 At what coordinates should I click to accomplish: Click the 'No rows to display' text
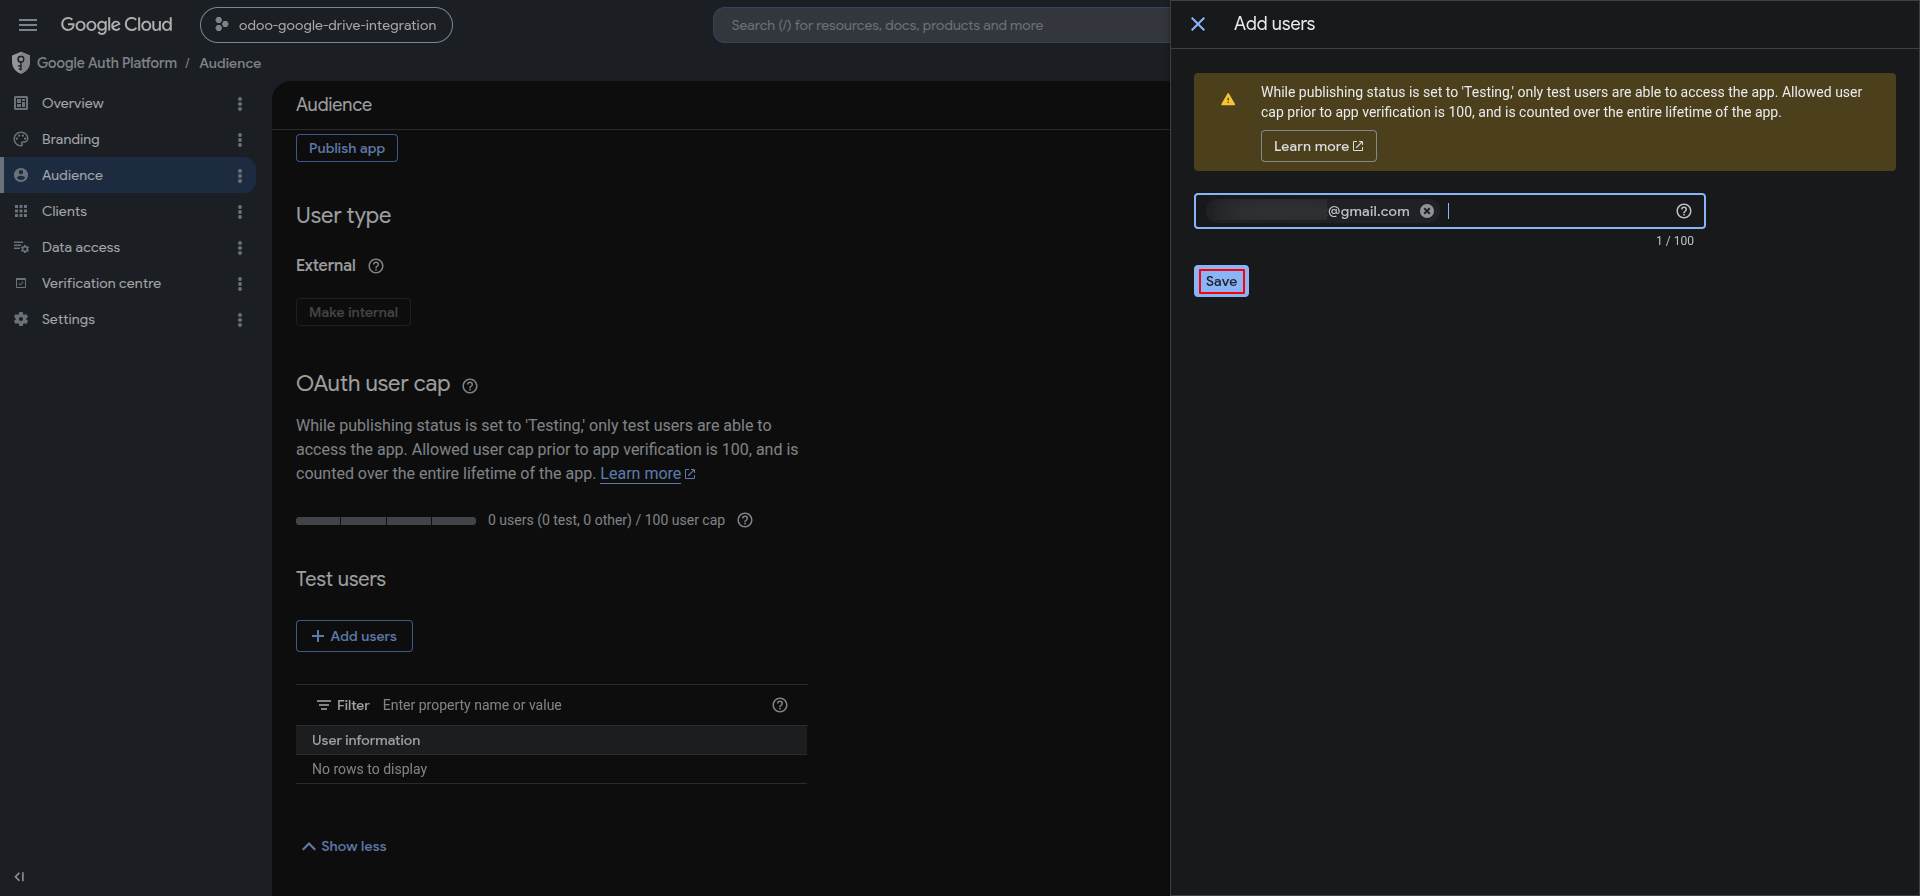(369, 769)
